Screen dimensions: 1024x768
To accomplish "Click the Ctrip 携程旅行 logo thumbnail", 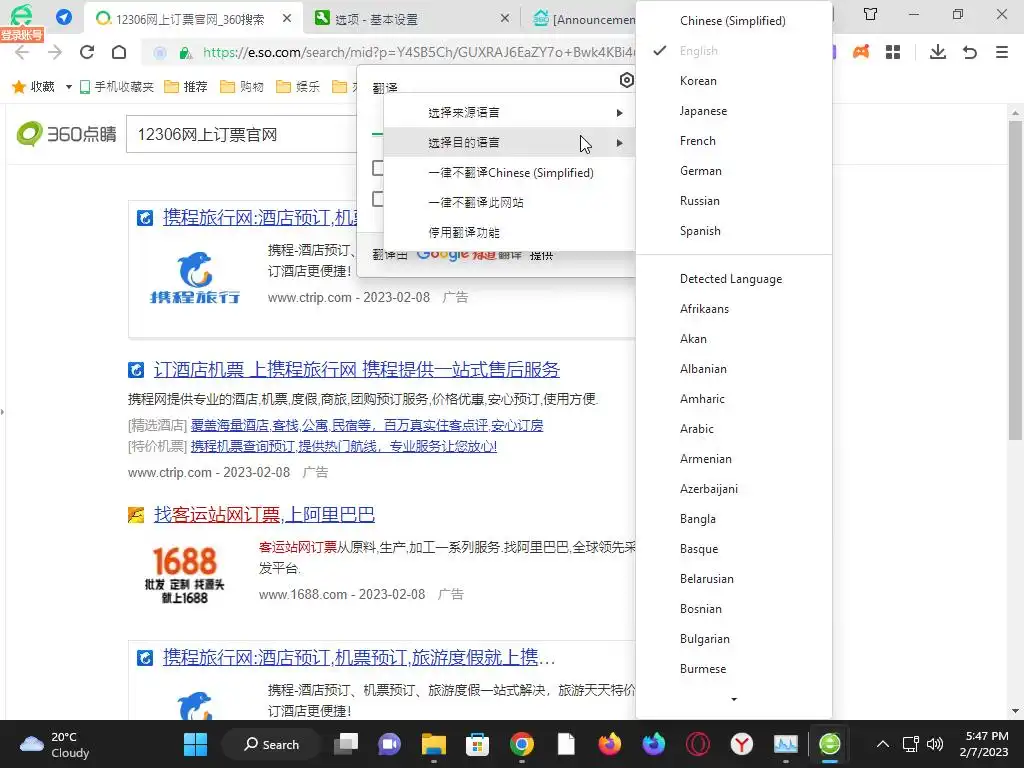I will pos(195,277).
